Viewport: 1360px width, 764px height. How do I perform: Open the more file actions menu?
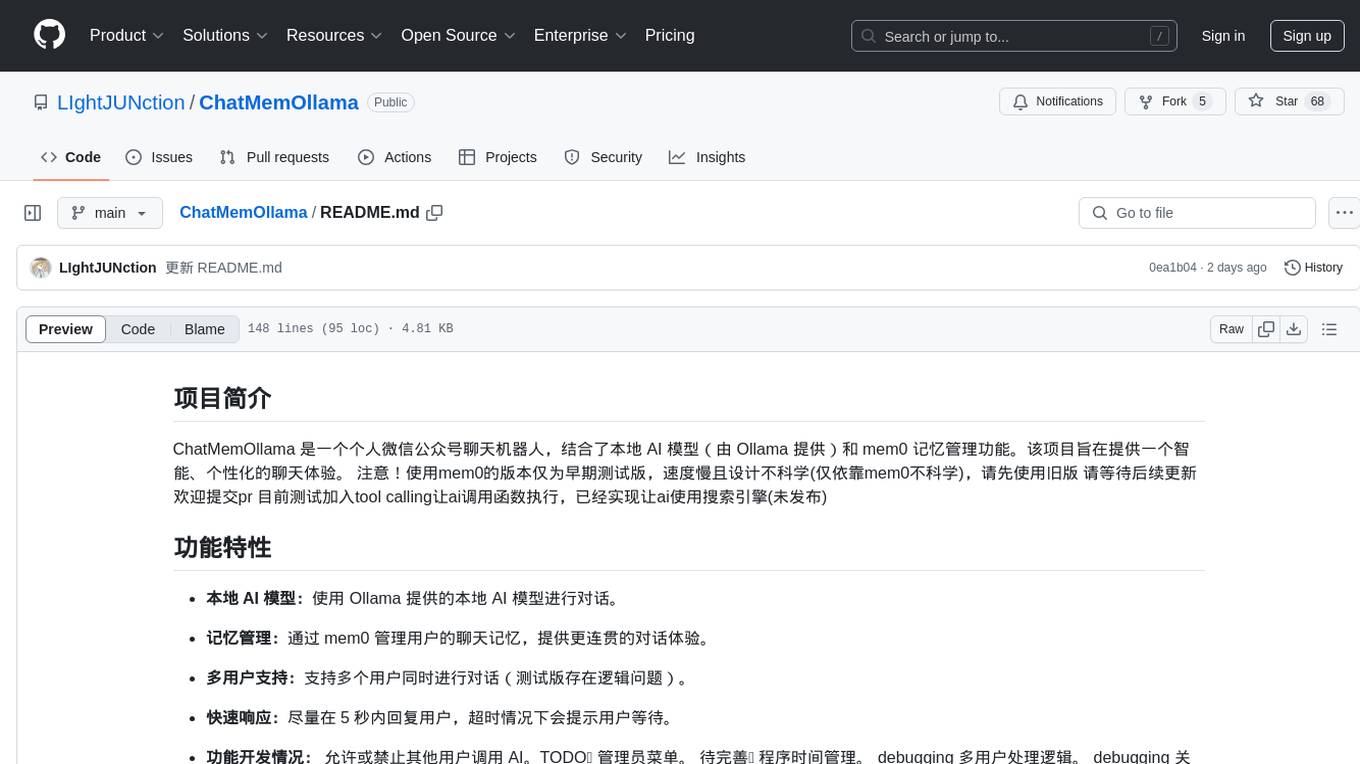click(x=1344, y=213)
